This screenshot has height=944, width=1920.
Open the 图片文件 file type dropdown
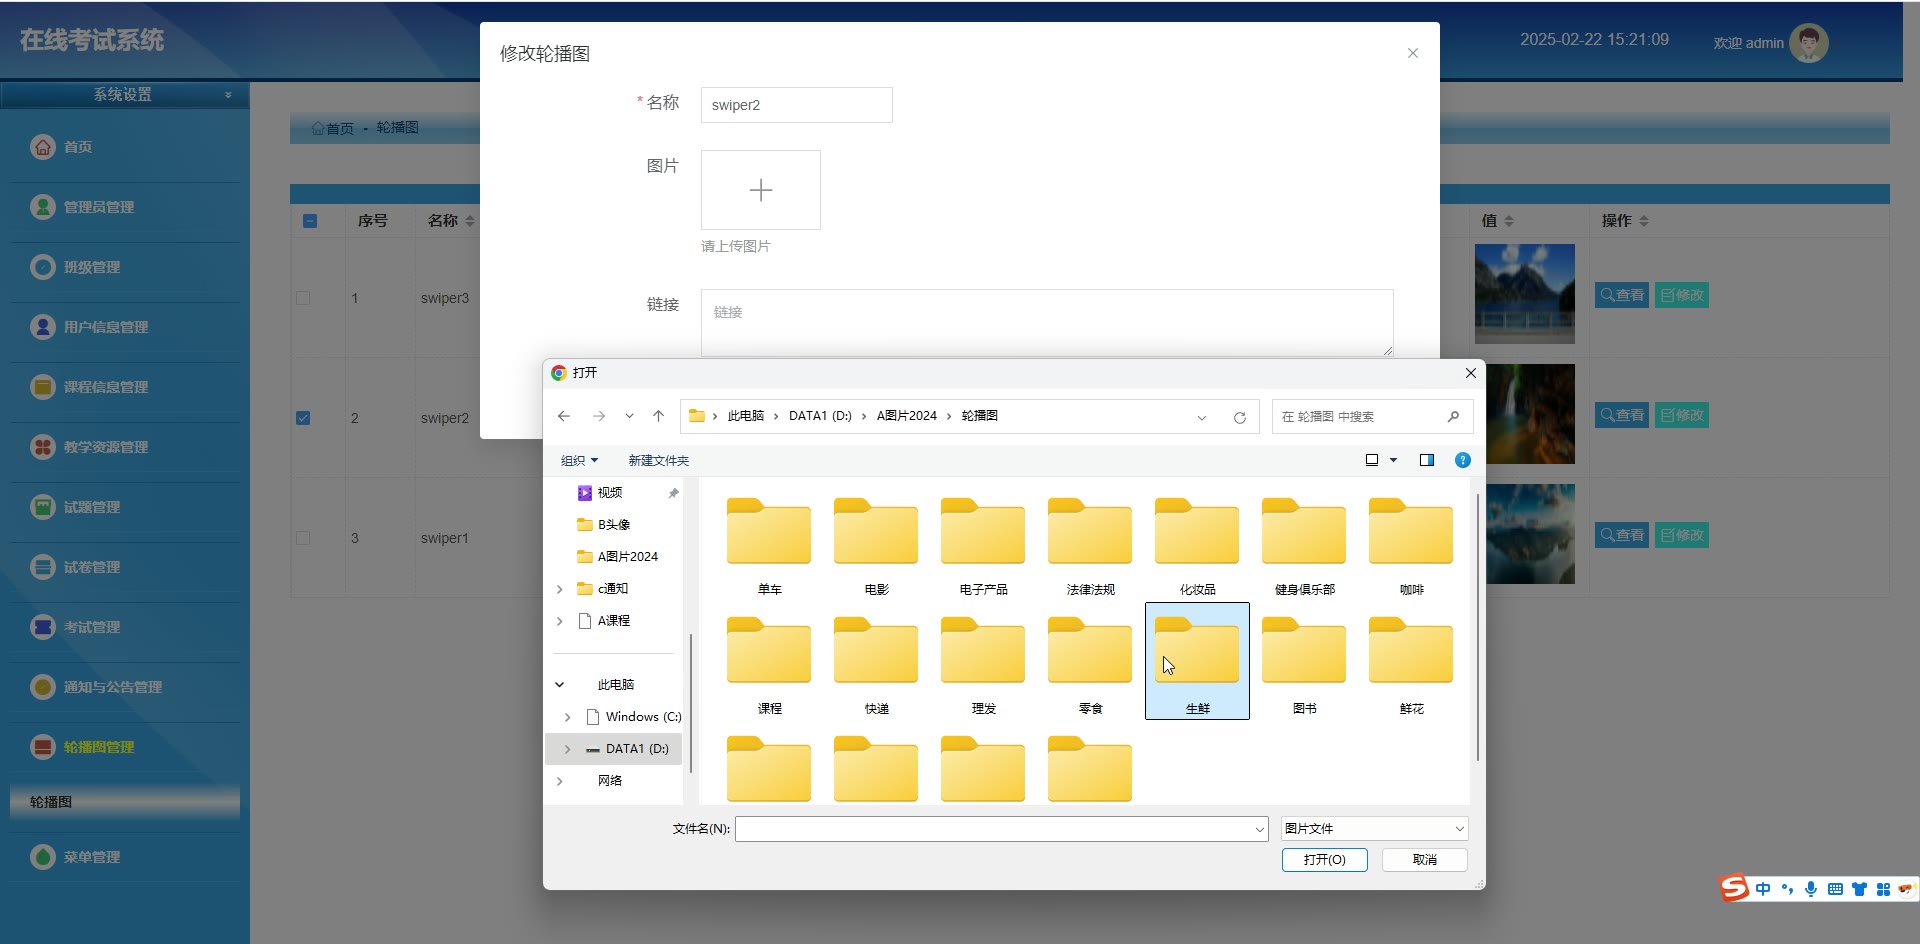pyautogui.click(x=1374, y=828)
